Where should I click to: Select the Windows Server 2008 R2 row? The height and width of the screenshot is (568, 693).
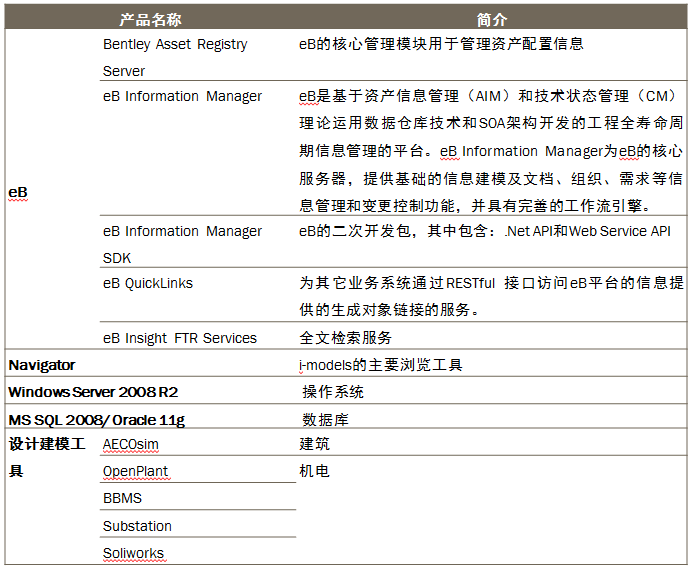(x=84, y=392)
